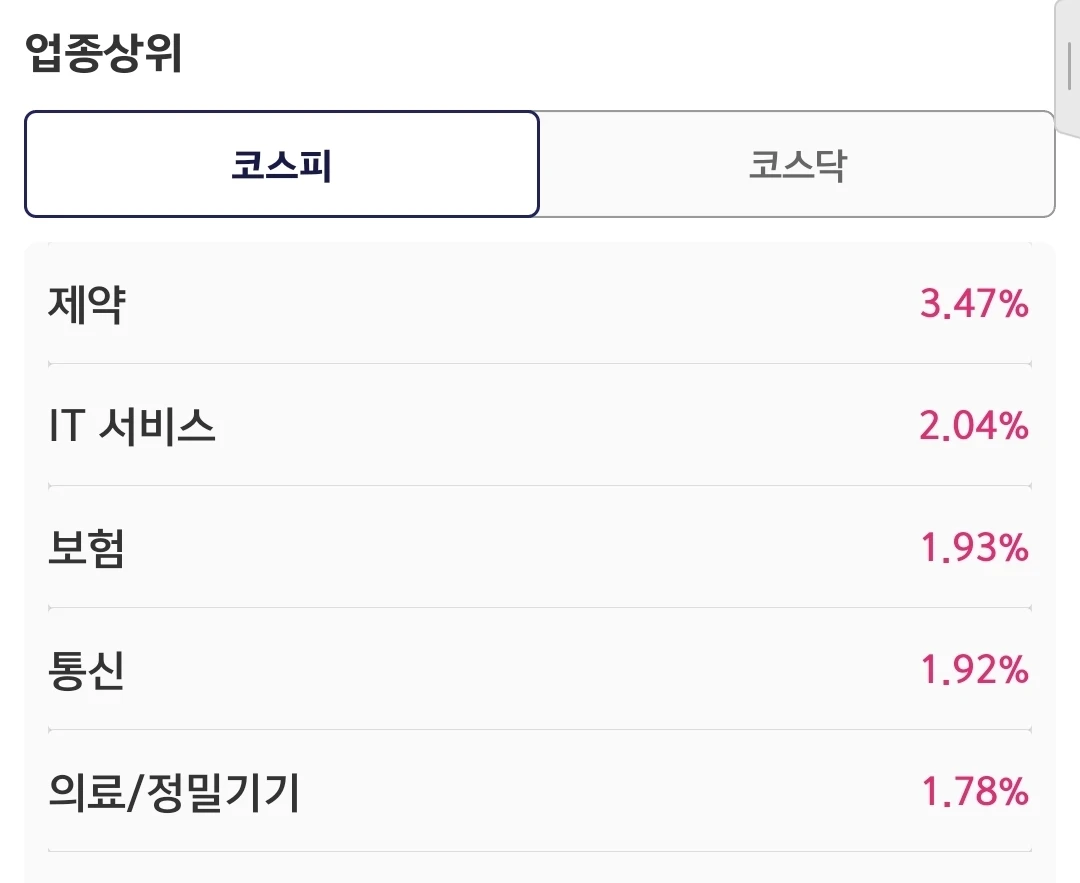Select the row between 보험 and 1.93%
The height and width of the screenshot is (883, 1080).
[540, 548]
